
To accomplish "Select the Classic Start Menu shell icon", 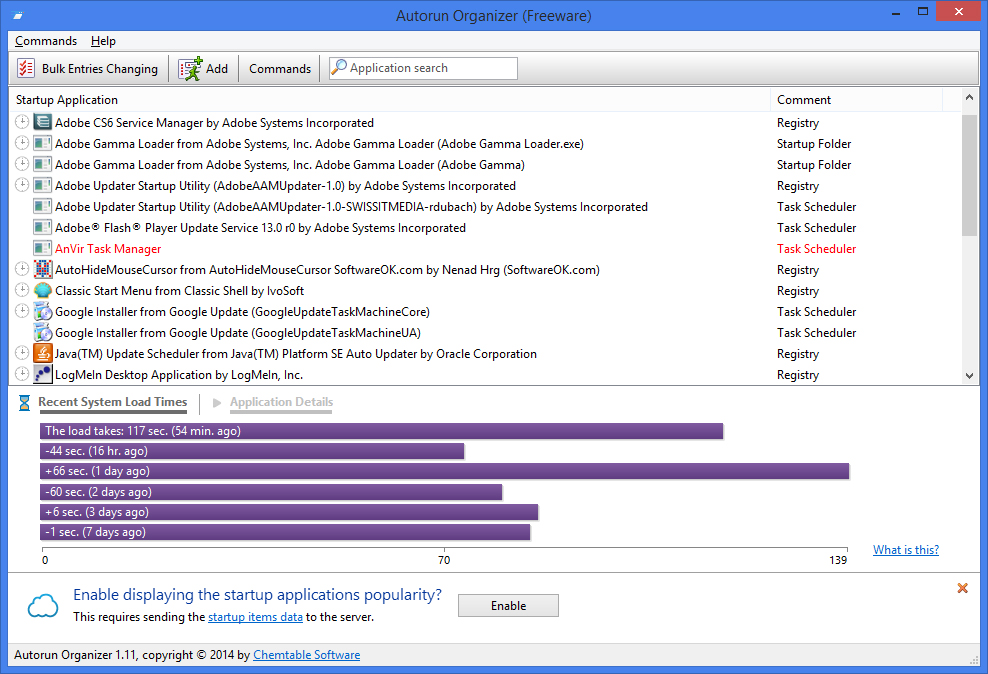I will click(x=42, y=290).
